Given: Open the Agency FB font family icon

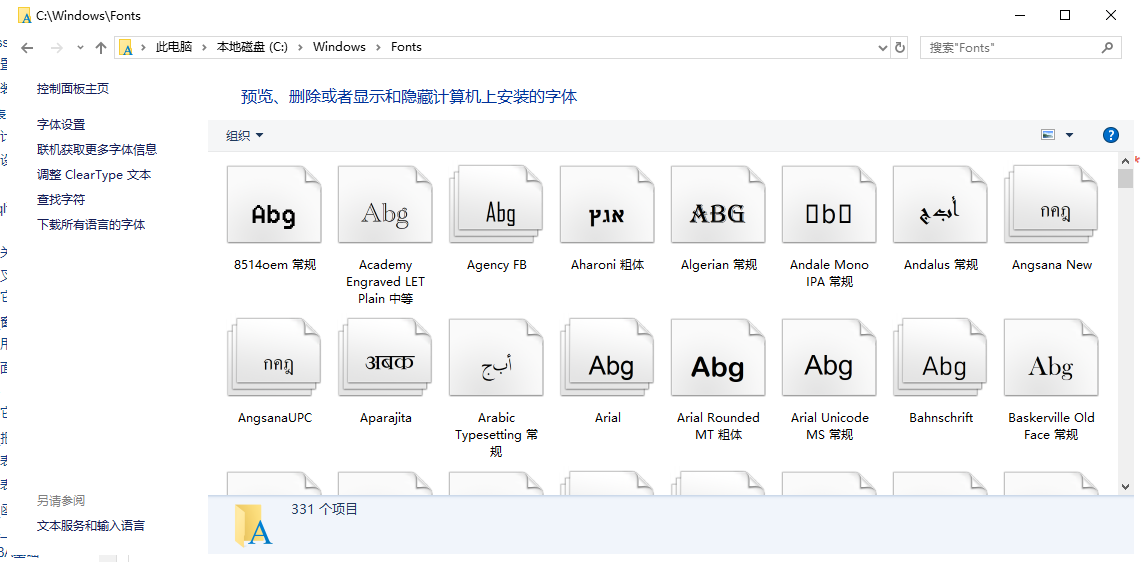Looking at the screenshot, I should point(496,205).
